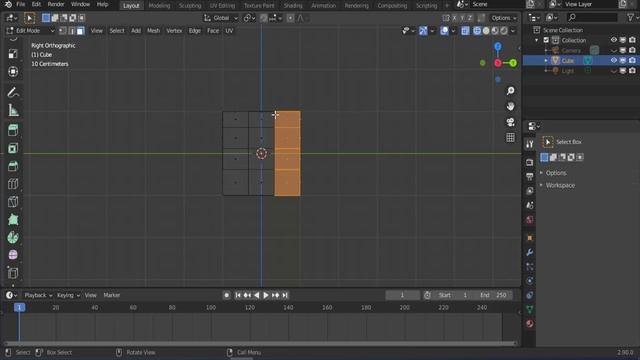Toggle Collection eye visibility icon
This screenshot has height=360, width=640.
(x=613, y=40)
